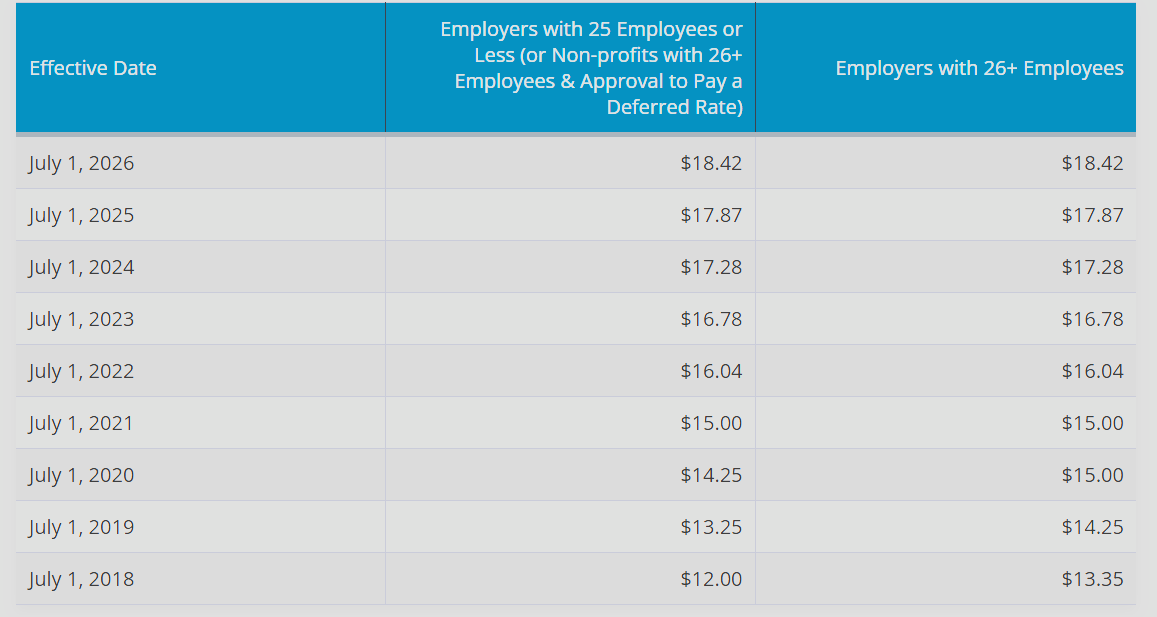The width and height of the screenshot is (1157, 617).
Task: Select the July 1, 2018 date cell
Action: coord(200,579)
